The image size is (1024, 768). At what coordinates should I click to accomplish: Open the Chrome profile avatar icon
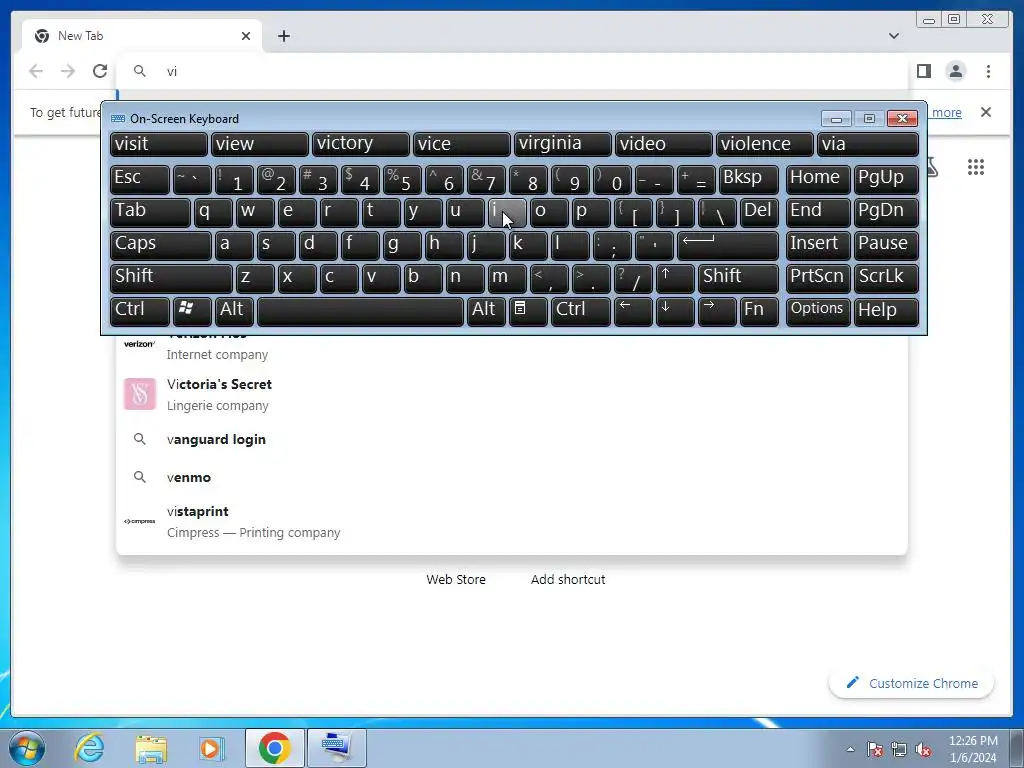tap(955, 71)
